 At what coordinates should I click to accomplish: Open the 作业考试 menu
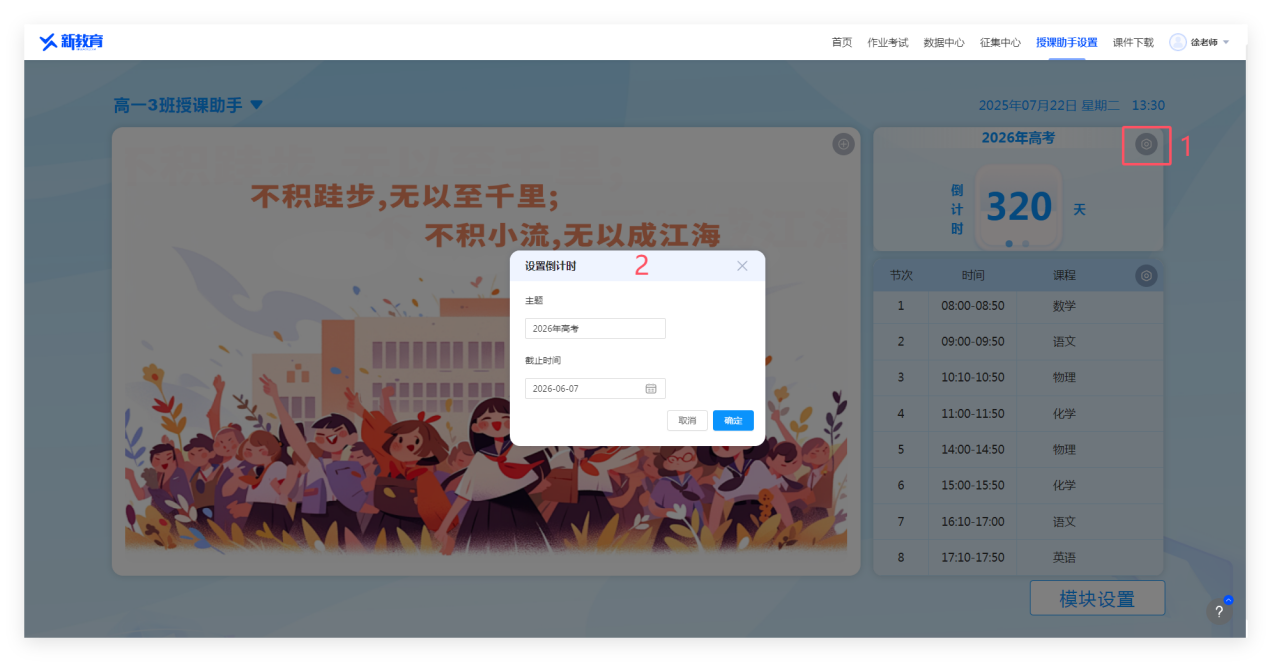pyautogui.click(x=888, y=42)
